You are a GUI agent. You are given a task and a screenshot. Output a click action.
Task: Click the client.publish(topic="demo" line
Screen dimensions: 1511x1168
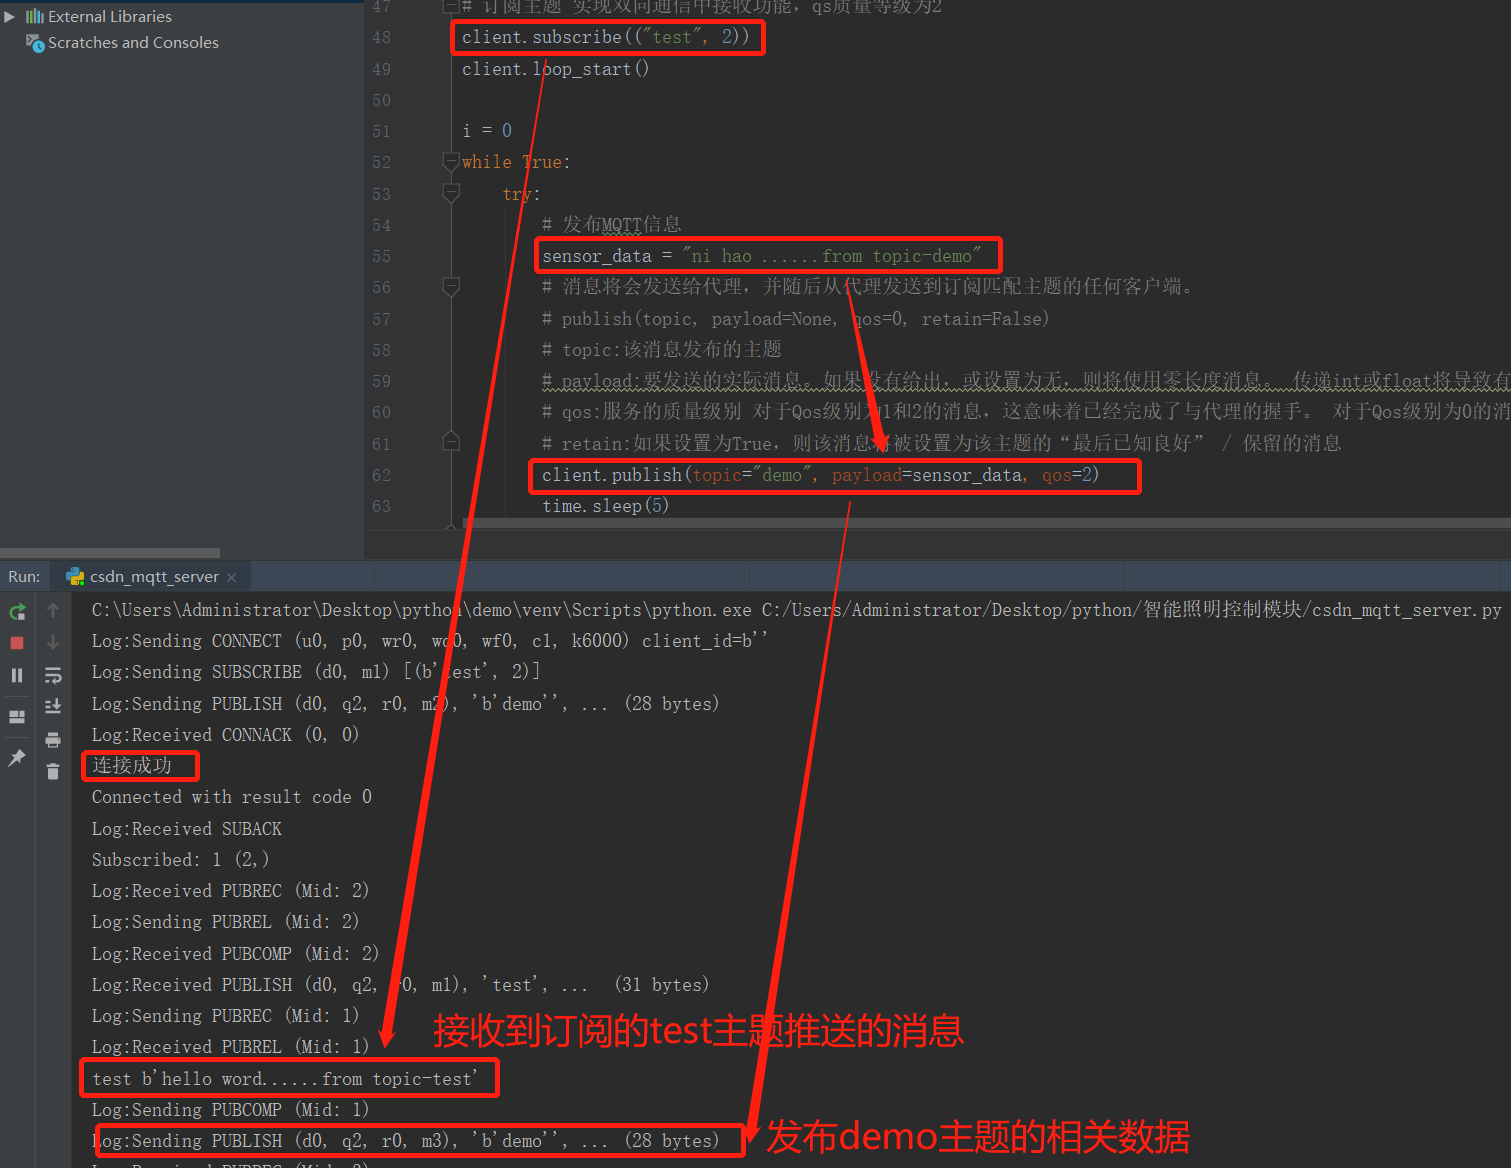point(821,475)
